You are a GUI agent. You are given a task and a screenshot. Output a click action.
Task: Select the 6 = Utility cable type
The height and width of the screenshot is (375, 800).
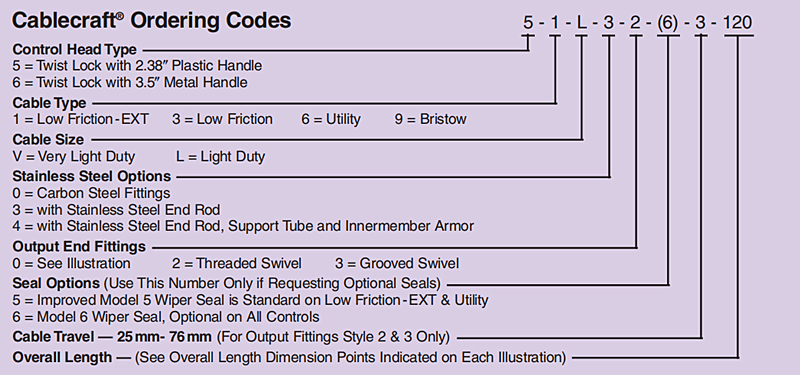(x=331, y=119)
